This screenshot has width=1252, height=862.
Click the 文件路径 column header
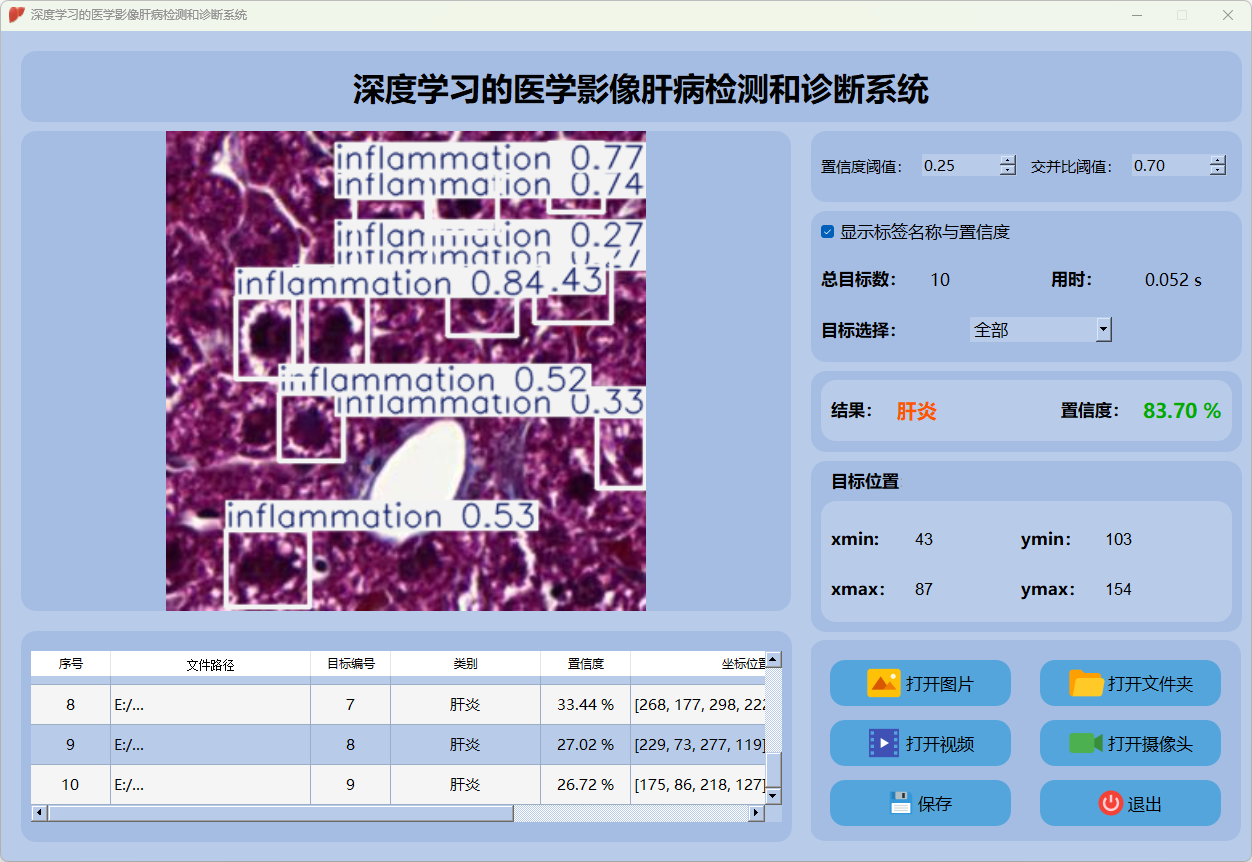pos(210,664)
